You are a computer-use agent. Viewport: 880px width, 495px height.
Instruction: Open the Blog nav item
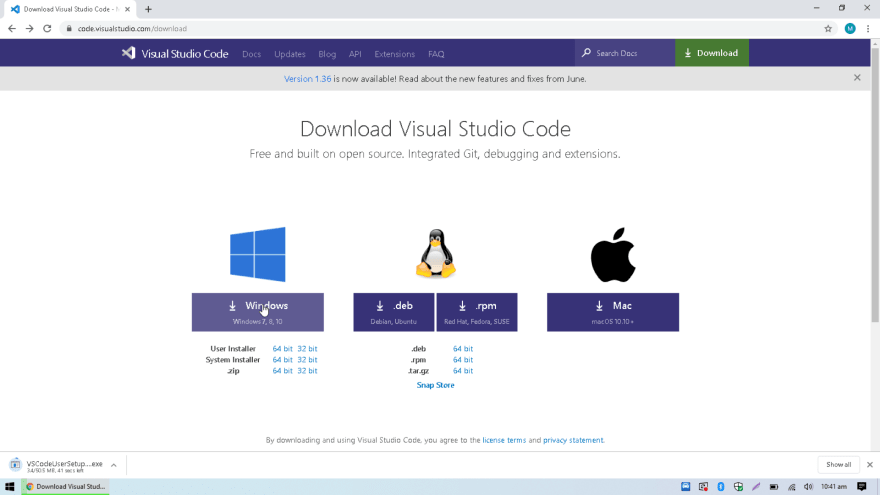327,54
